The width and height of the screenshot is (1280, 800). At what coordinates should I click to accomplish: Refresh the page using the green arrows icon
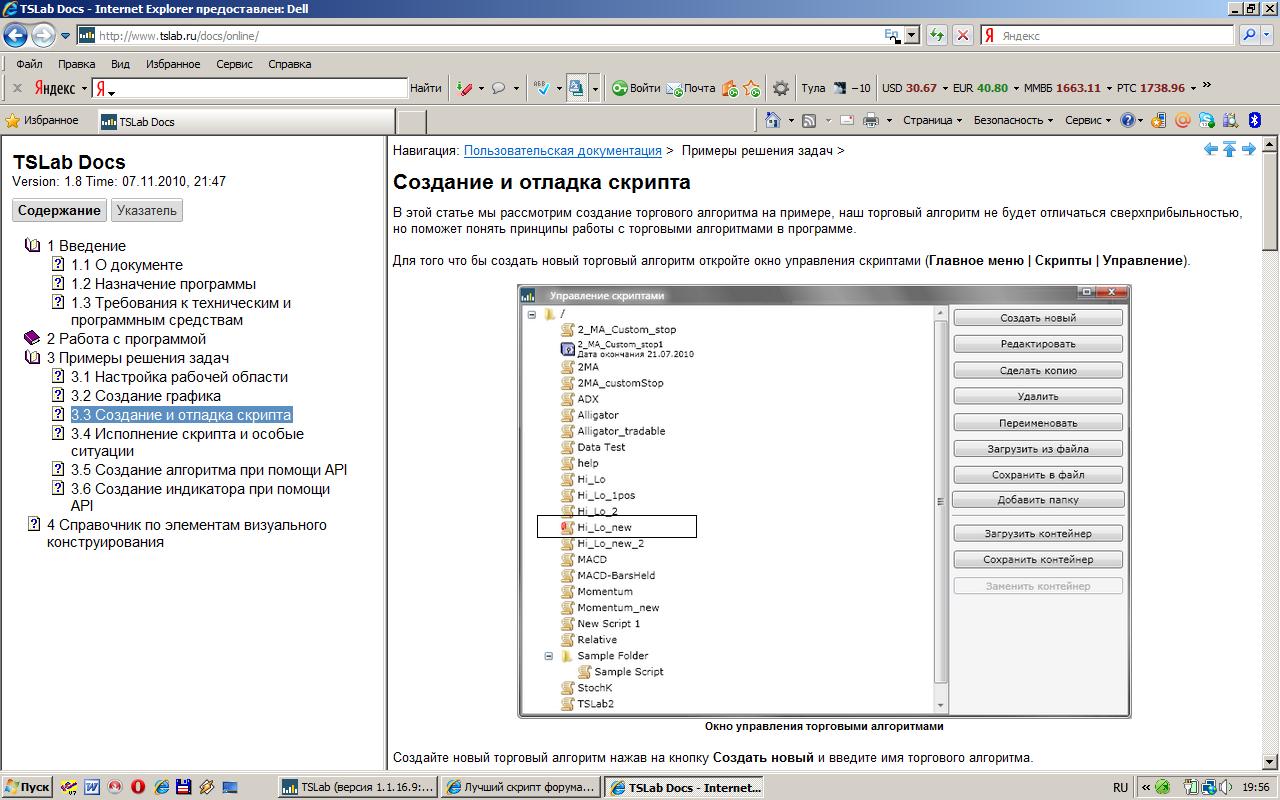[936, 35]
